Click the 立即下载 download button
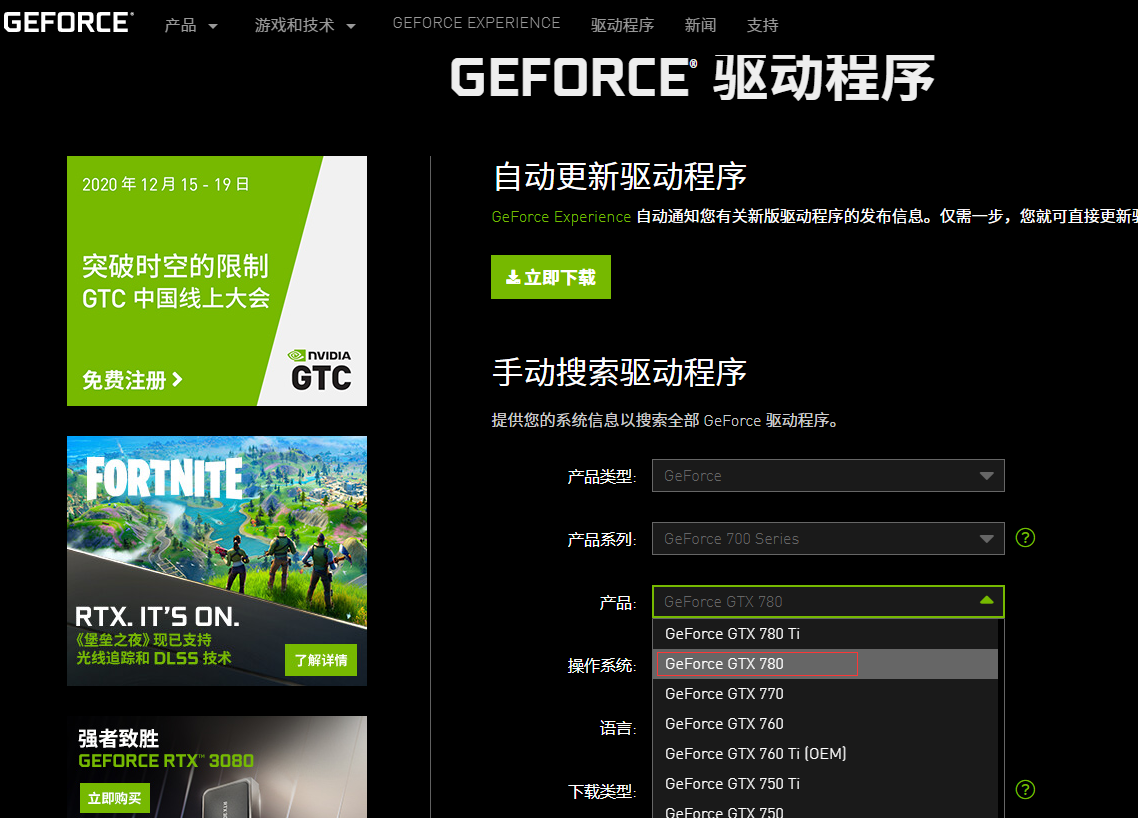 (550, 277)
